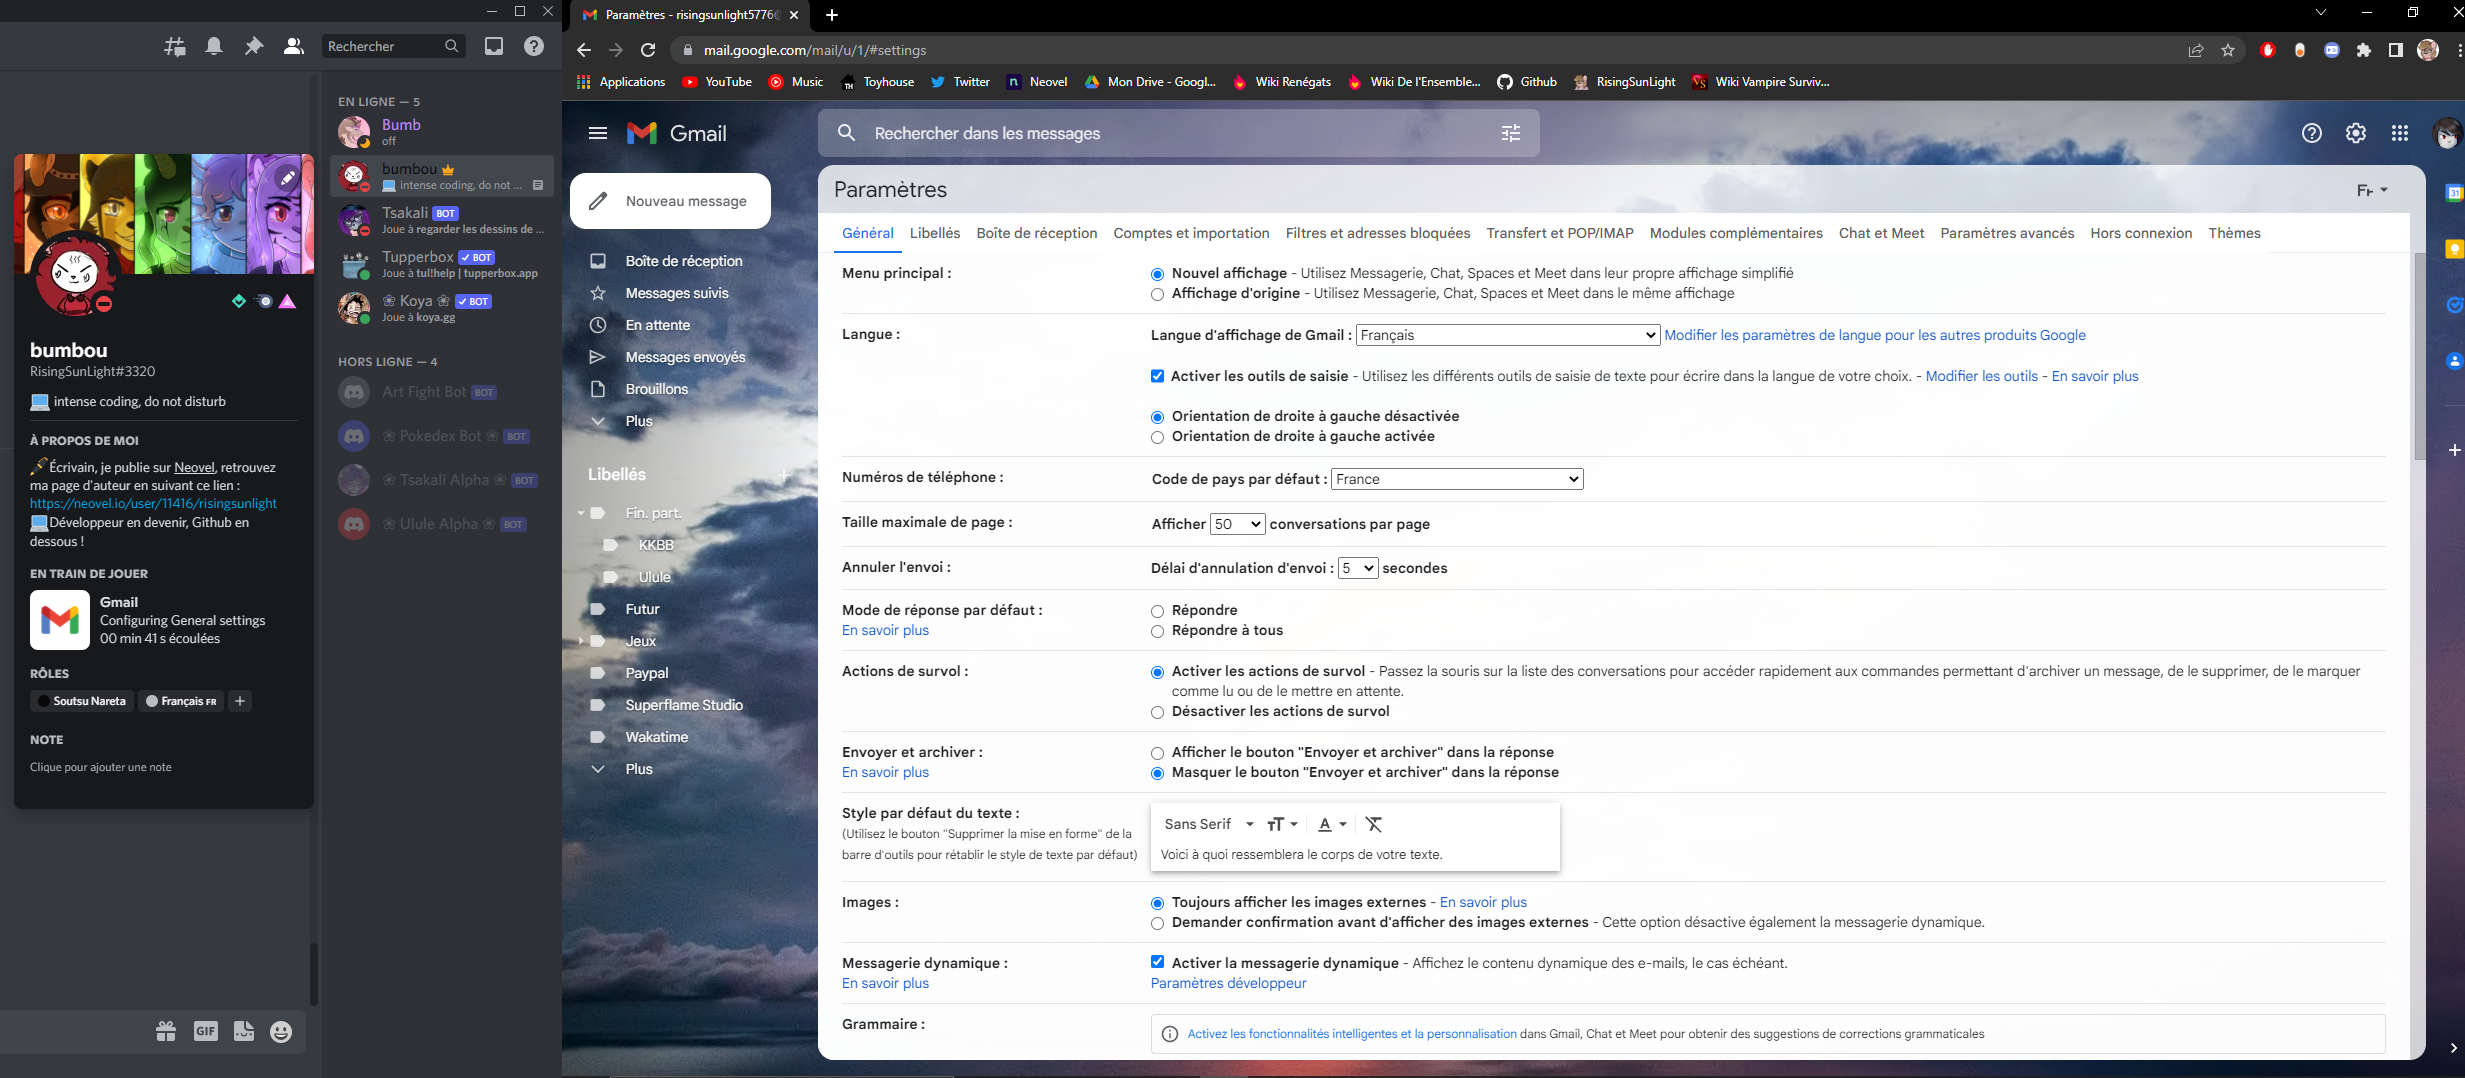The width and height of the screenshot is (2465, 1078).
Task: Open the Sans Serif font dropdown
Action: (1208, 824)
